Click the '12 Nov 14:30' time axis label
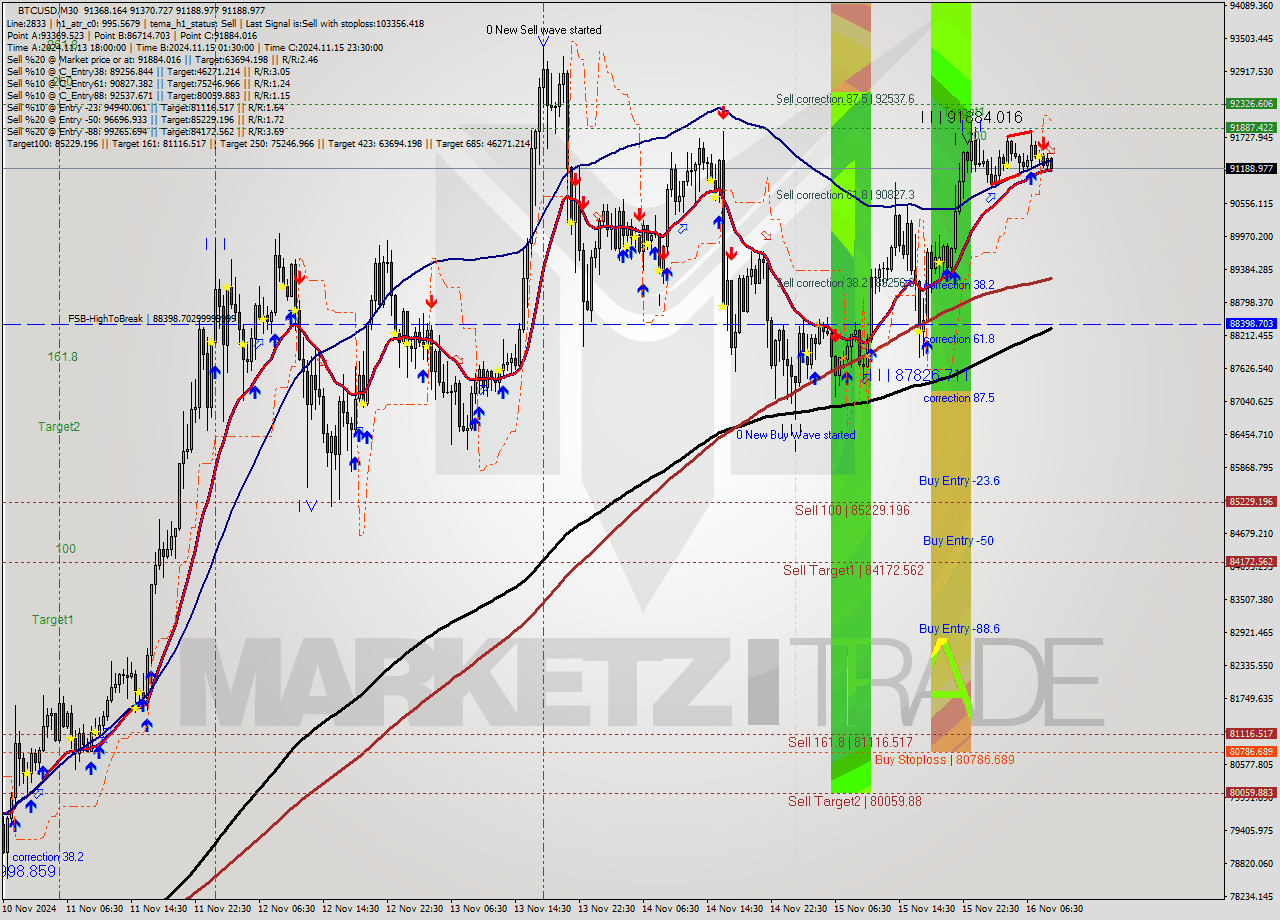This screenshot has height=920, width=1280. click(x=351, y=909)
